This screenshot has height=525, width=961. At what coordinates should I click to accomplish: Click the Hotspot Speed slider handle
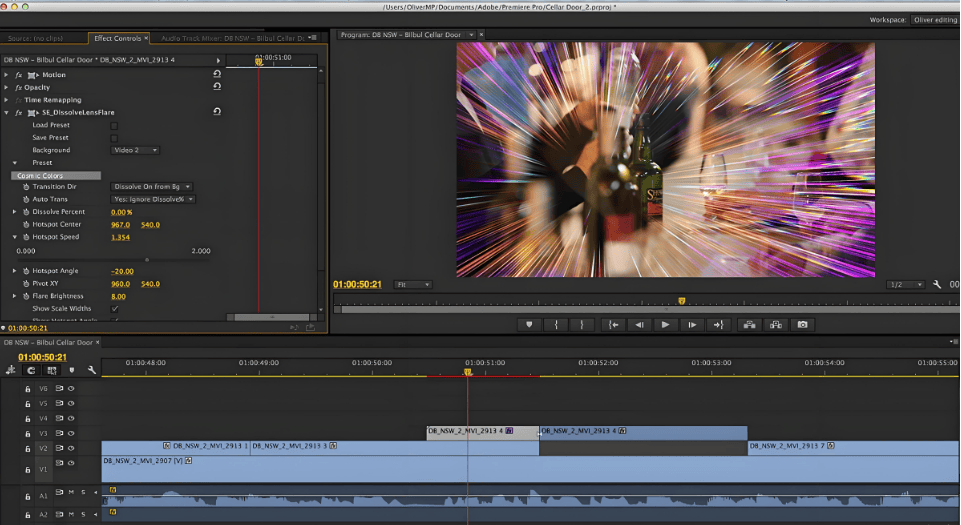[147, 259]
